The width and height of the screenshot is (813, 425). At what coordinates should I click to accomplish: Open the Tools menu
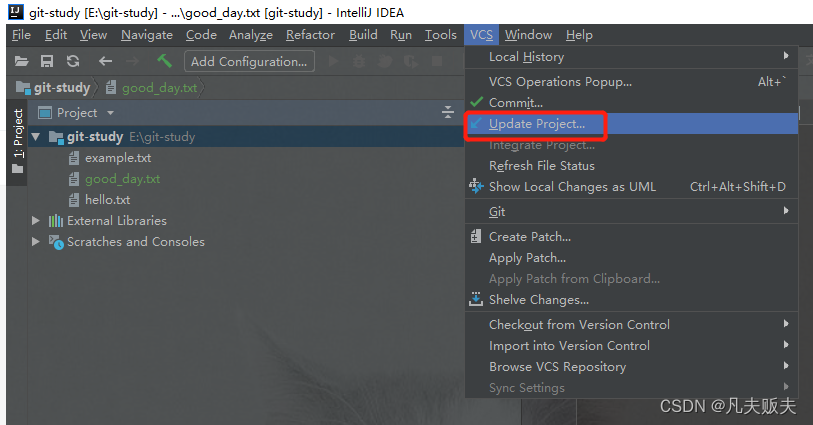click(x=441, y=35)
